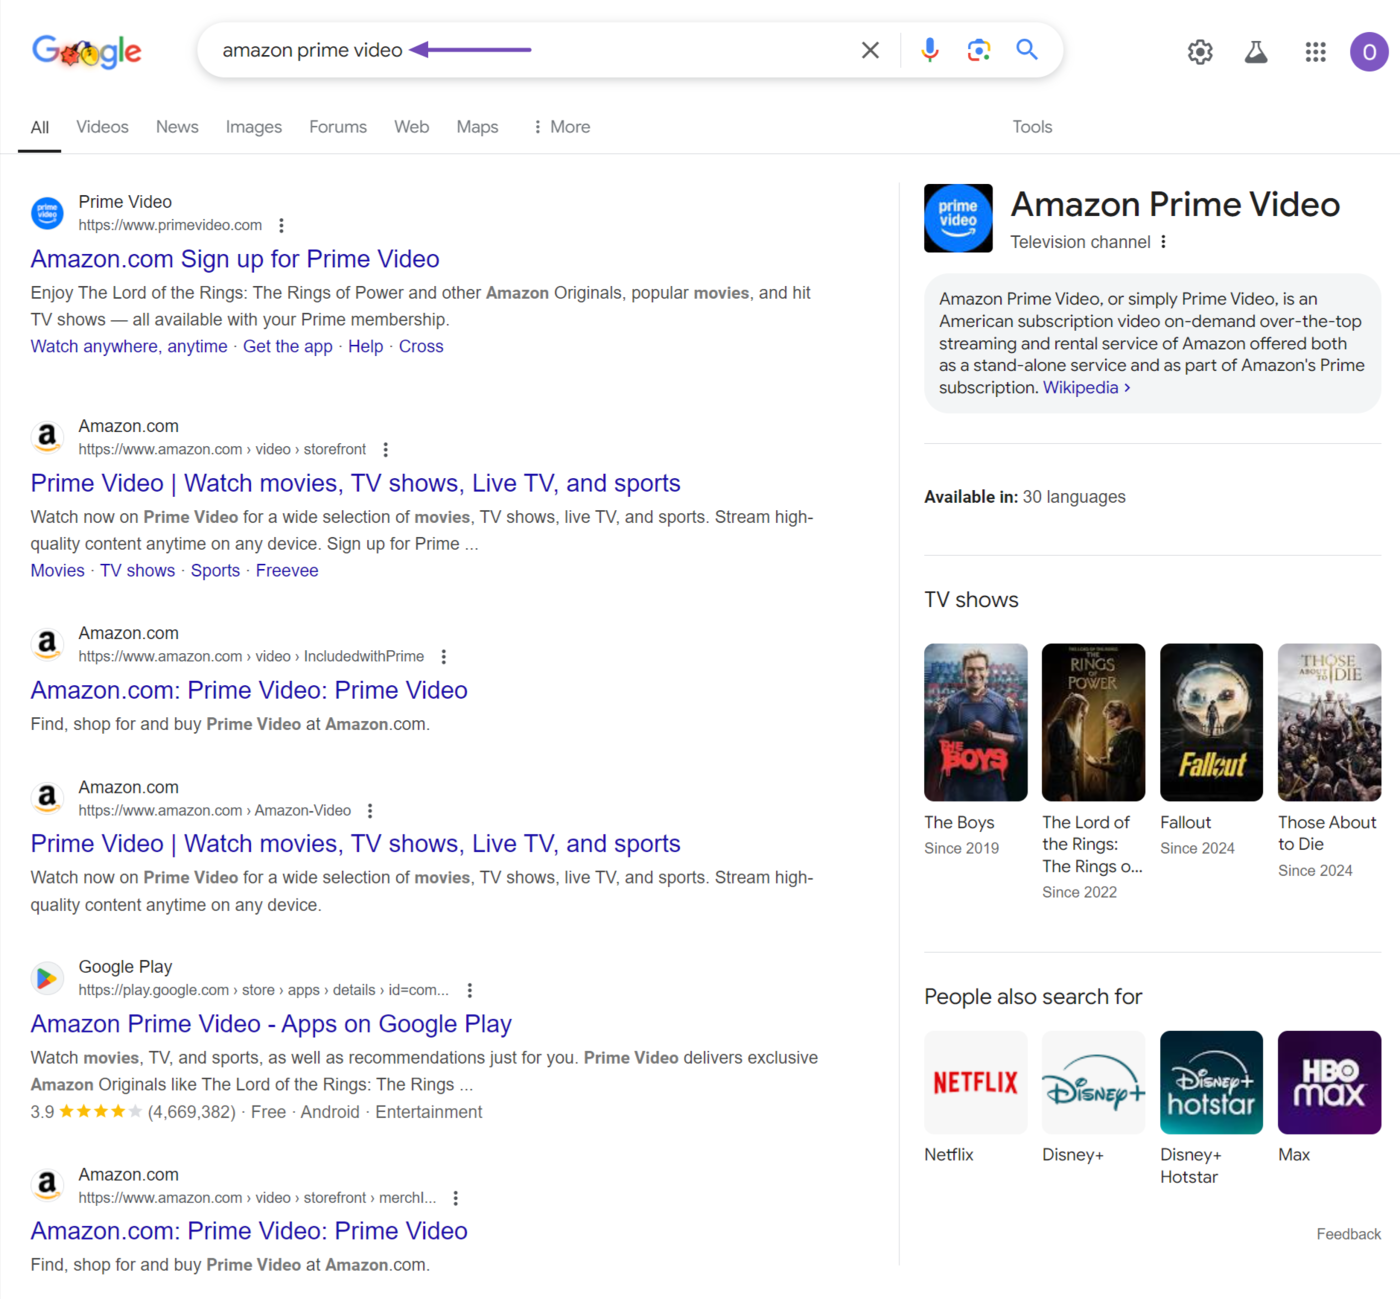Open more options for primevideo.com result
This screenshot has width=1400, height=1299.
pos(281,226)
